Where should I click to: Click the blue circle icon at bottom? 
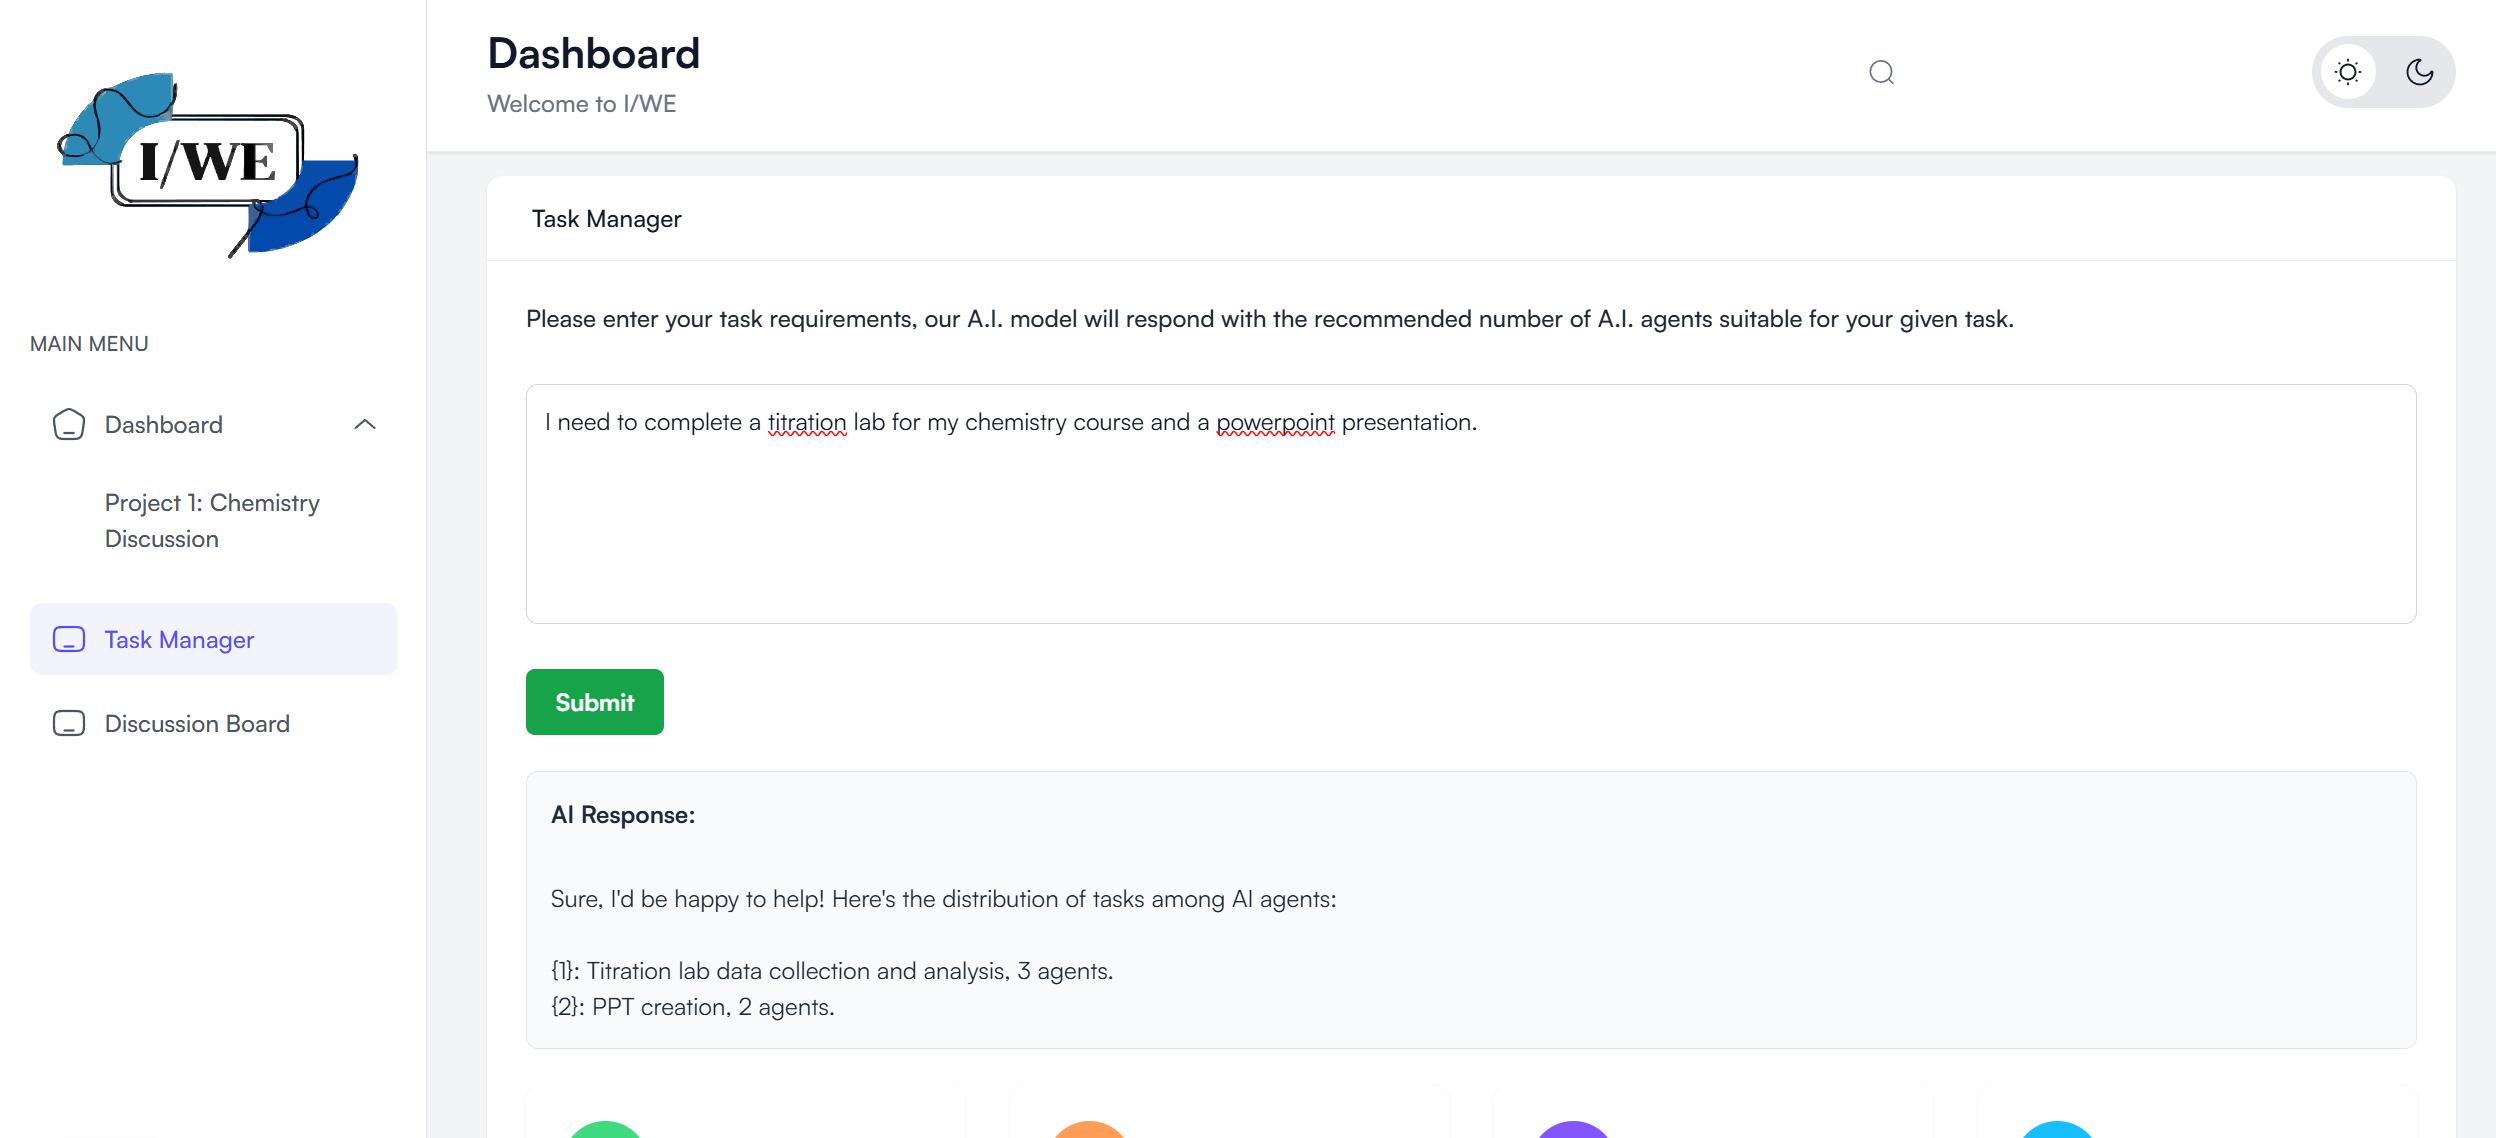click(2057, 1130)
